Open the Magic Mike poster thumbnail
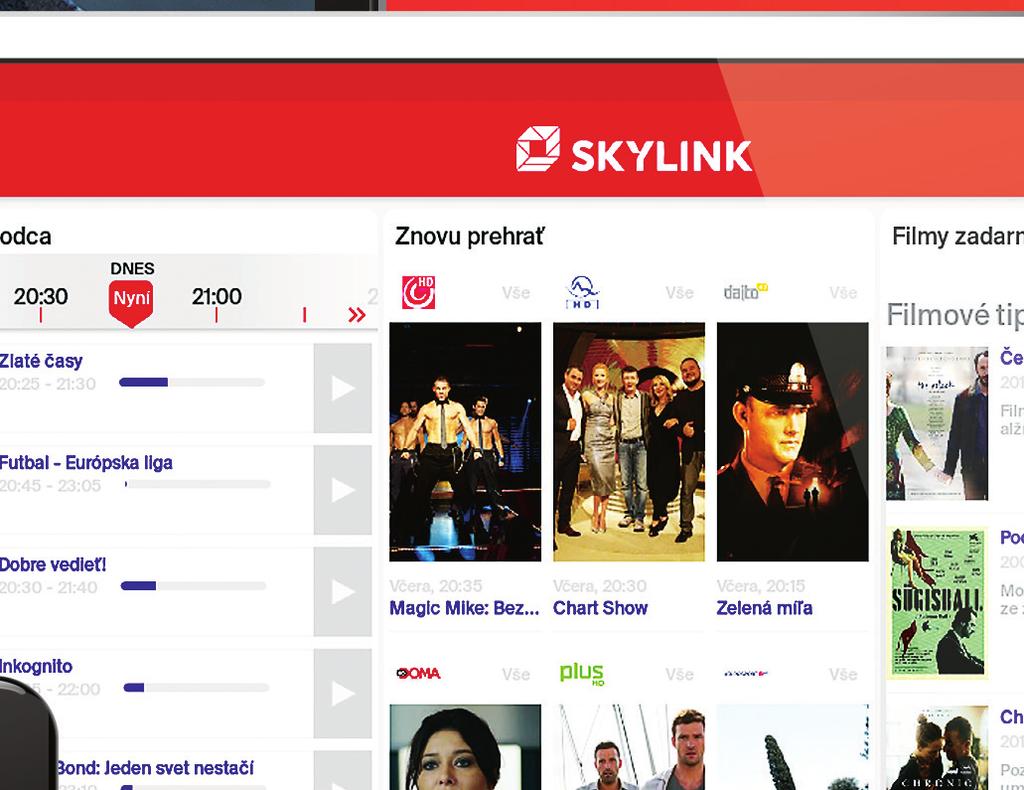Image resolution: width=1024 pixels, height=790 pixels. (465, 442)
